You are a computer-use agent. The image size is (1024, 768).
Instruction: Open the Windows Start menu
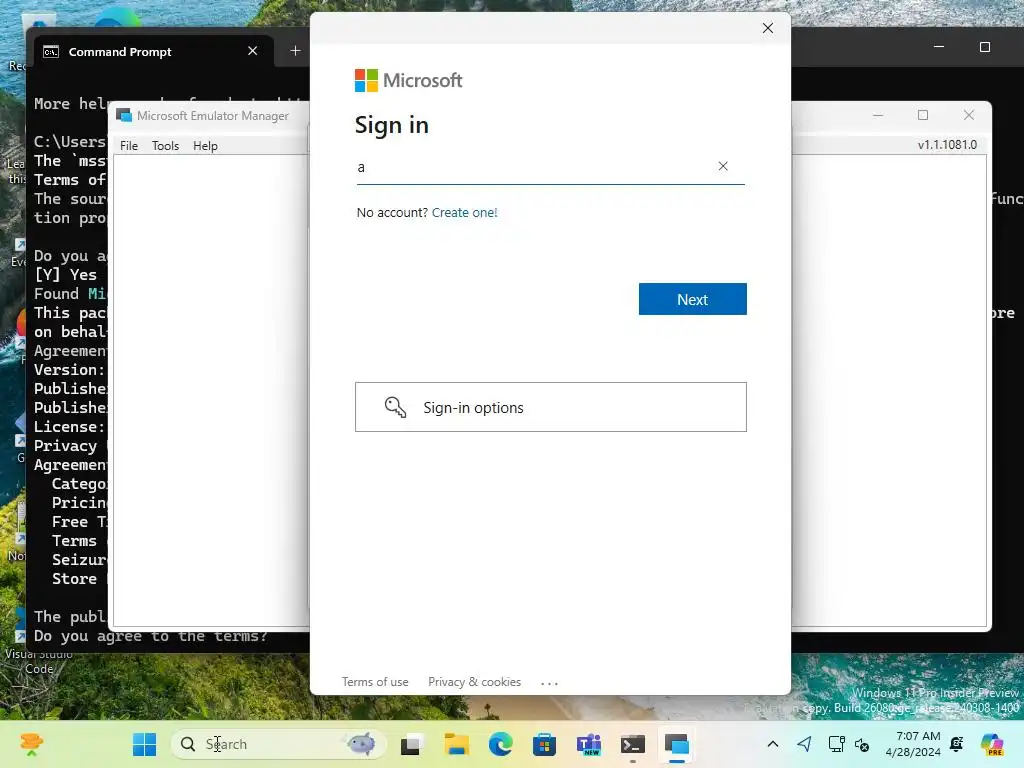pyautogui.click(x=144, y=744)
